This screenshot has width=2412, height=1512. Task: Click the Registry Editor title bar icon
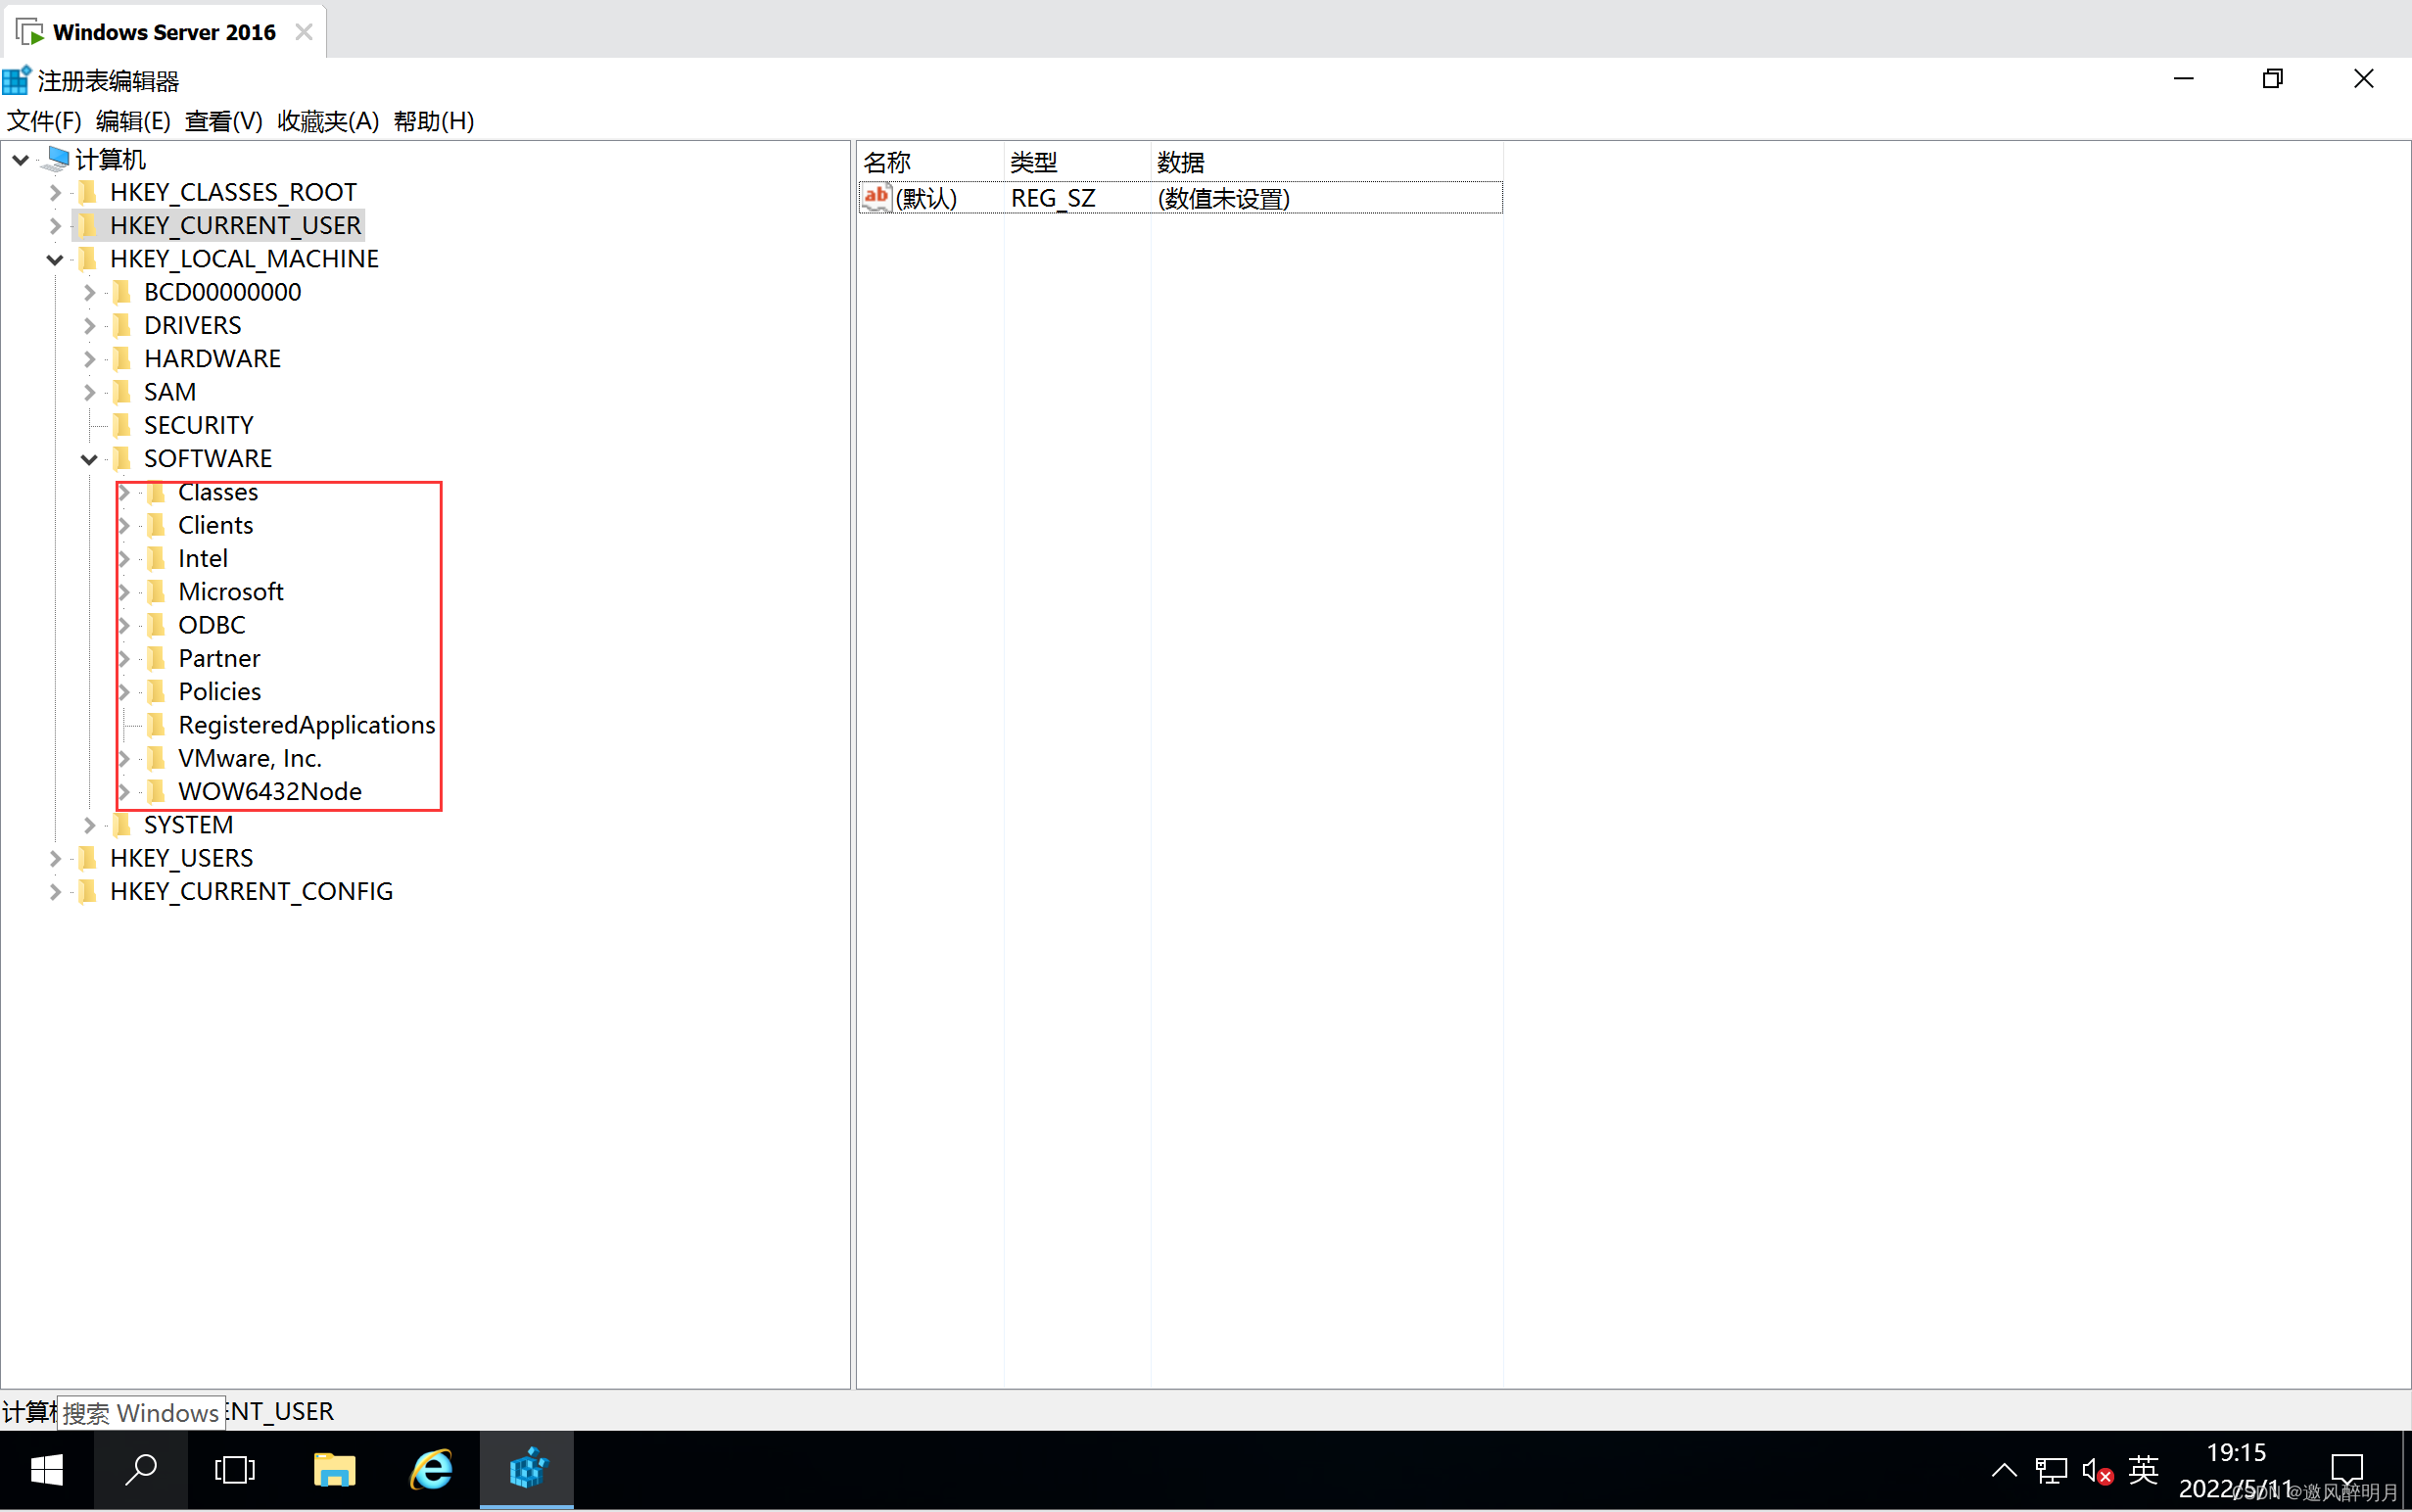click(x=16, y=80)
